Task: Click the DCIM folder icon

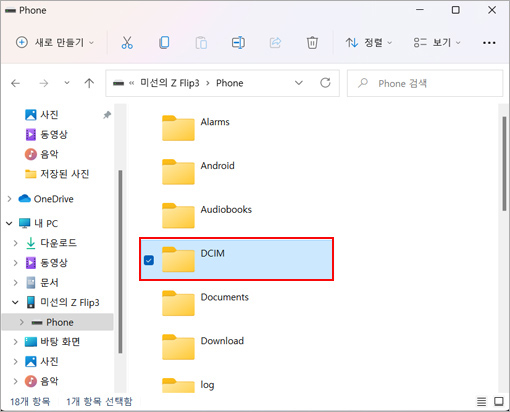Action: click(x=178, y=259)
